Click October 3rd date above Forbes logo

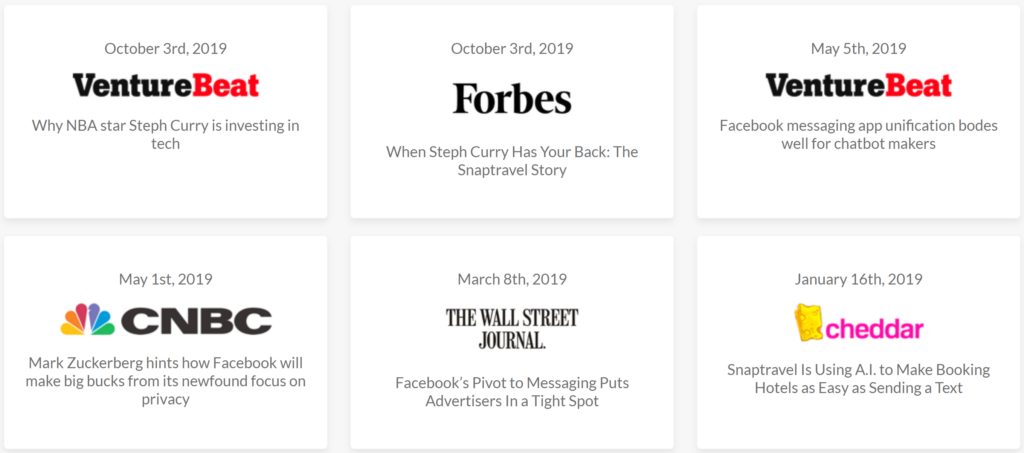[512, 48]
